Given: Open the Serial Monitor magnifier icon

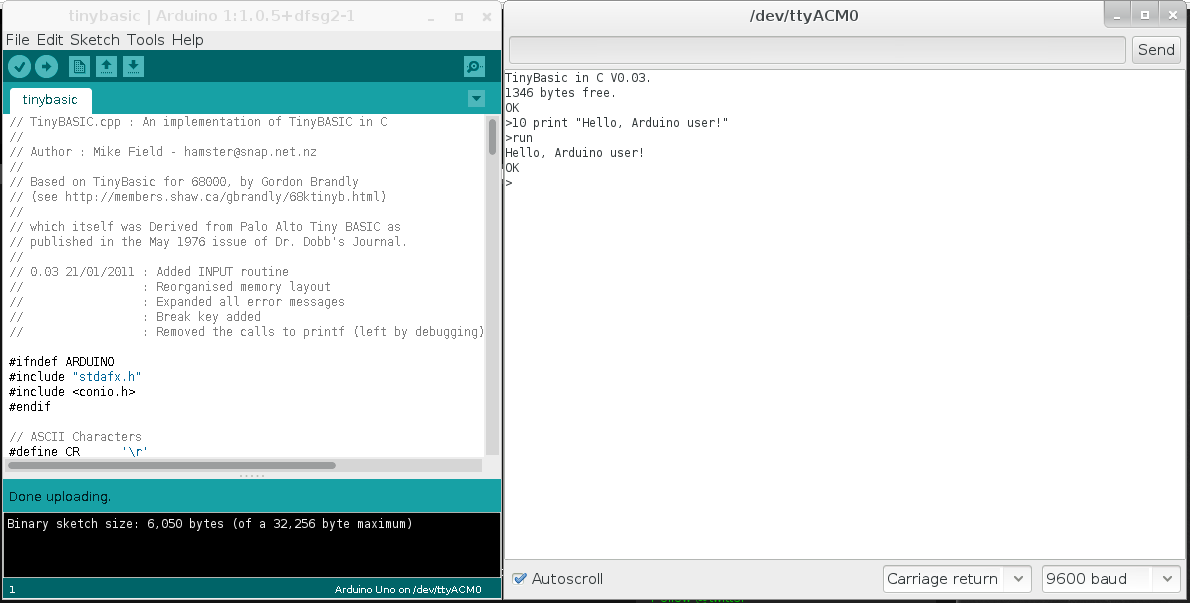Looking at the screenshot, I should pyautogui.click(x=474, y=67).
